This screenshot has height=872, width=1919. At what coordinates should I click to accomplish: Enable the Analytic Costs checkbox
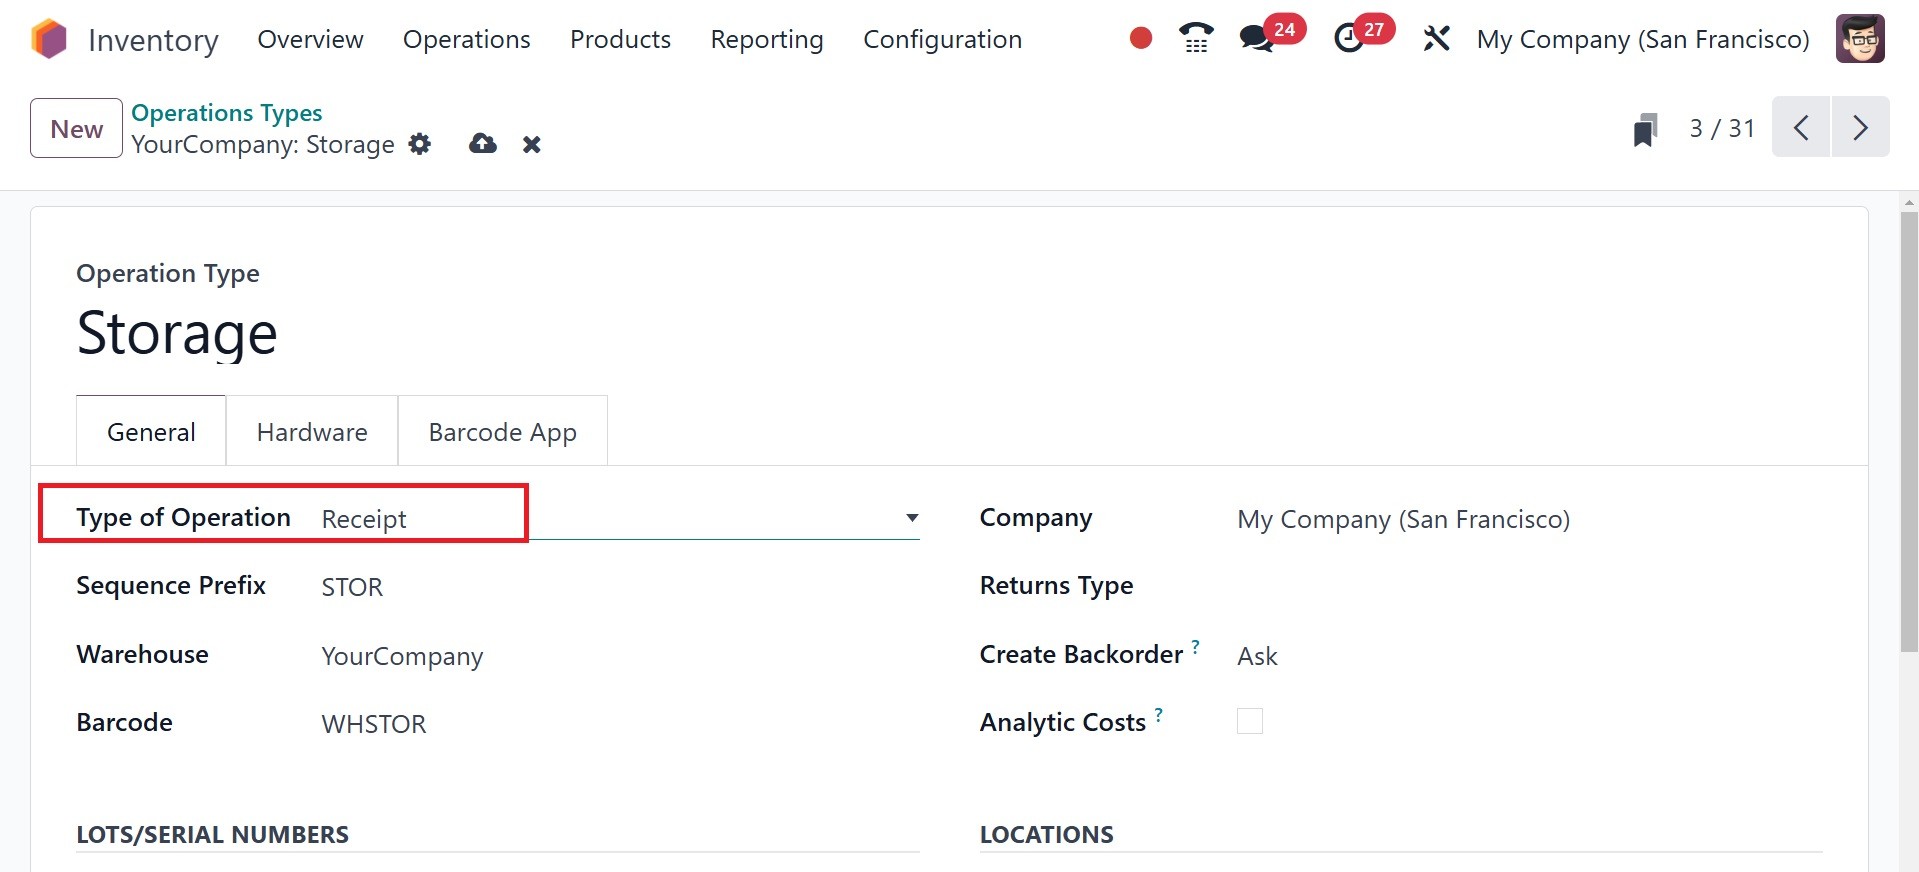pos(1250,721)
